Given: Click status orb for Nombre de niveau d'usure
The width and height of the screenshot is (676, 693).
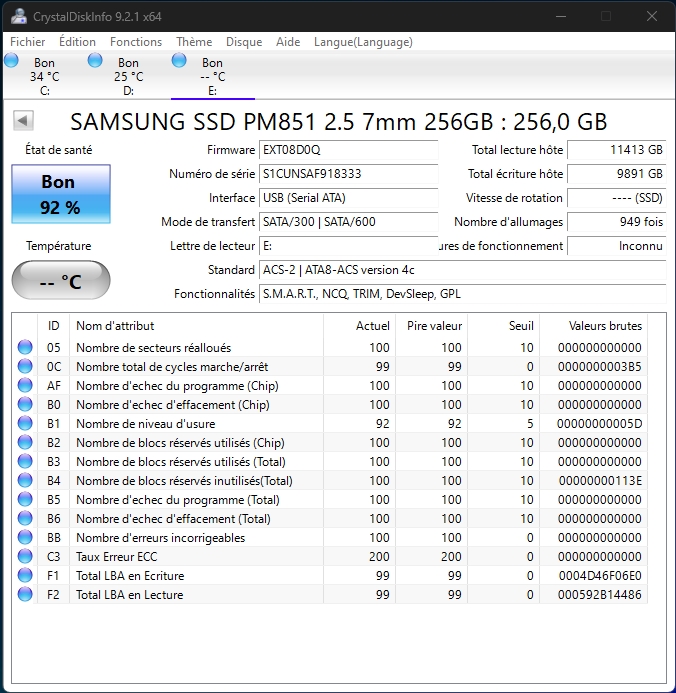Looking at the screenshot, I should pyautogui.click(x=25, y=424).
